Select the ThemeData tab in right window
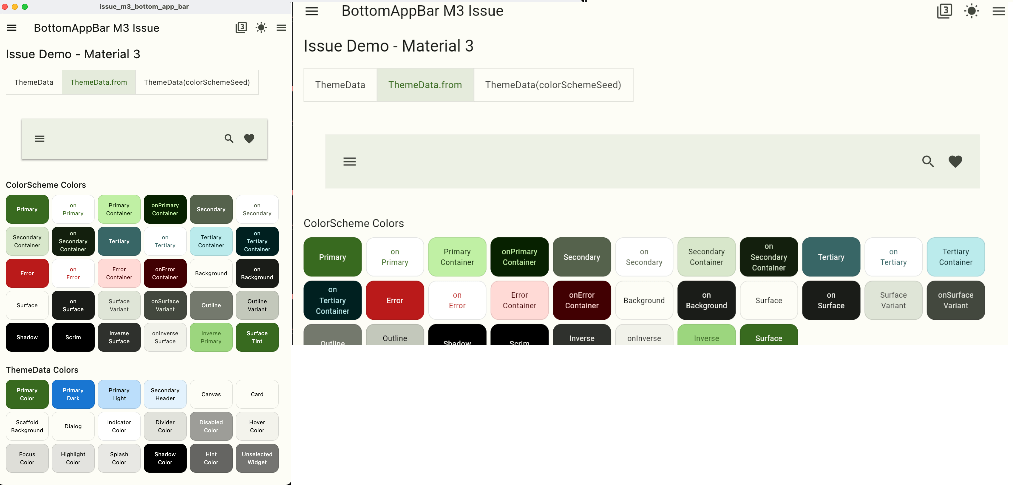This screenshot has width=1013, height=487. (340, 85)
